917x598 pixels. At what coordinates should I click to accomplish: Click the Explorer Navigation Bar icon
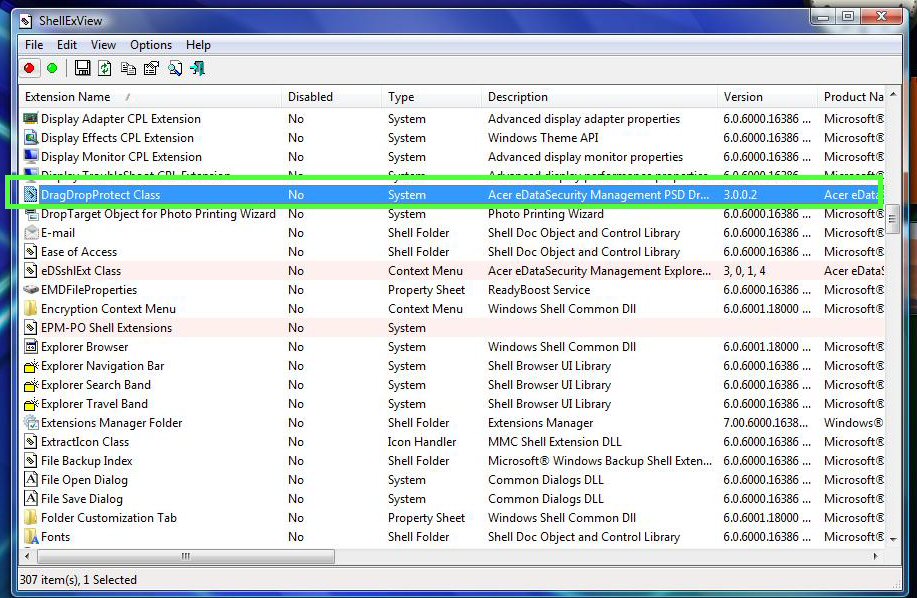[x=30, y=366]
